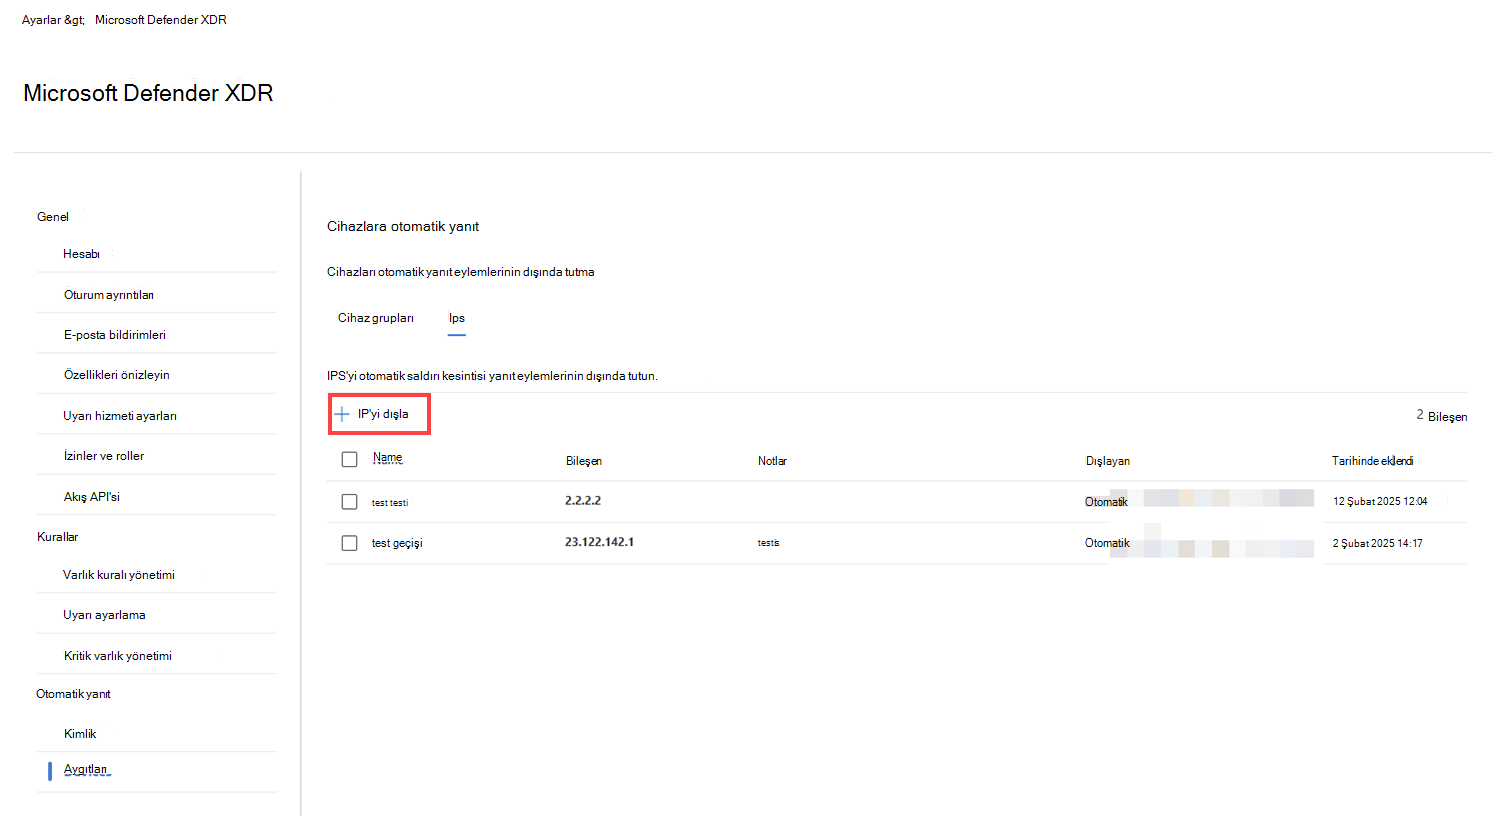Click the IP address 2.2.2.2
1499x834 pixels.
pos(583,501)
